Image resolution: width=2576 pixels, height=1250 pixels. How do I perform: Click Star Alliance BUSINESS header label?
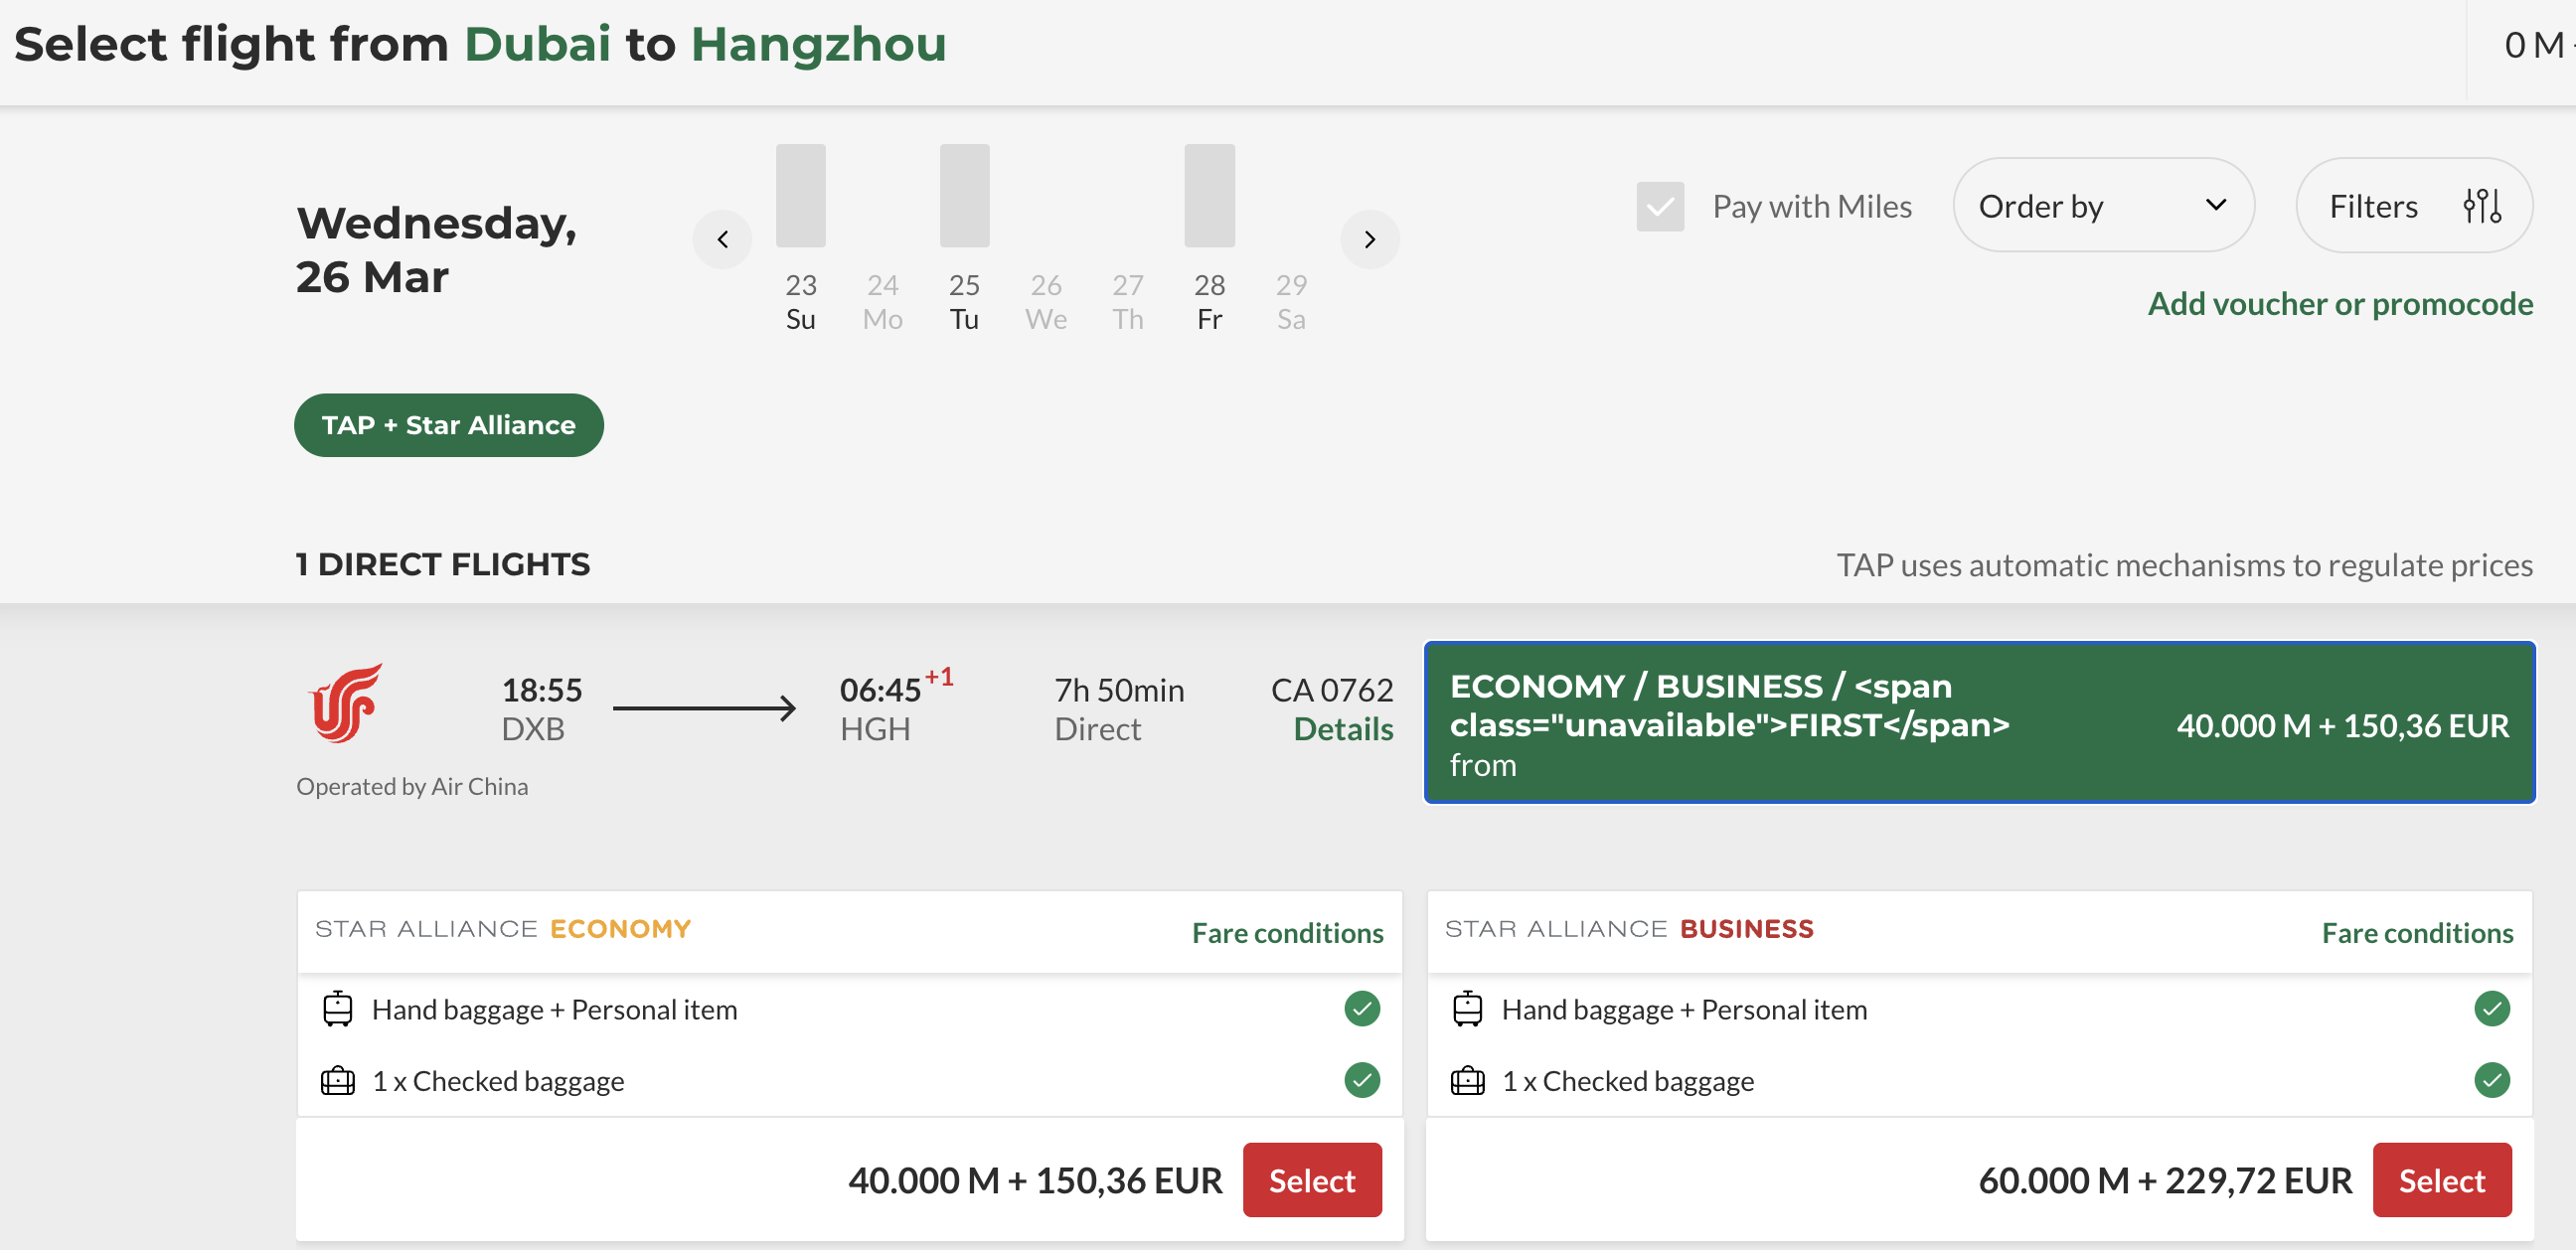click(x=1629, y=929)
